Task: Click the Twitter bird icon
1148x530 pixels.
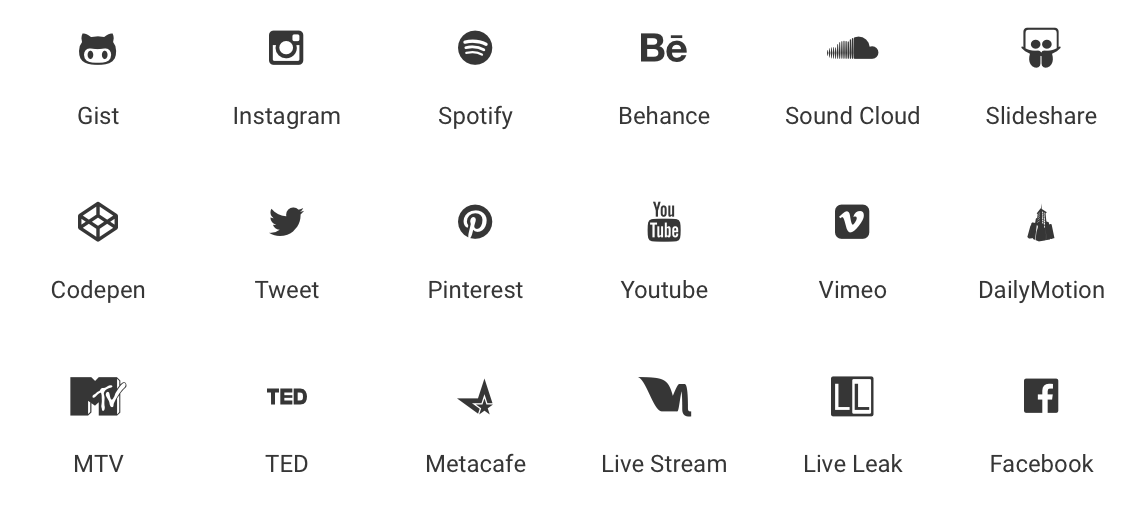Action: click(x=286, y=222)
